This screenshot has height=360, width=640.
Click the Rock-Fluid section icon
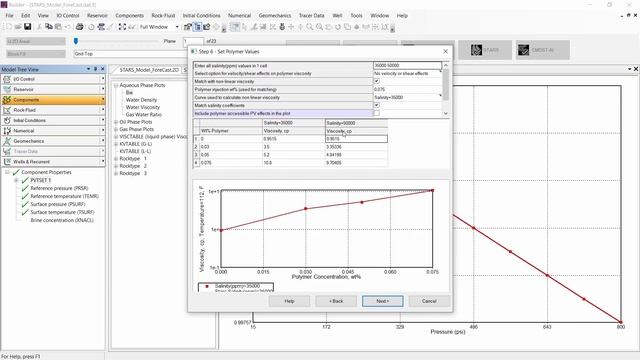(x=7, y=110)
